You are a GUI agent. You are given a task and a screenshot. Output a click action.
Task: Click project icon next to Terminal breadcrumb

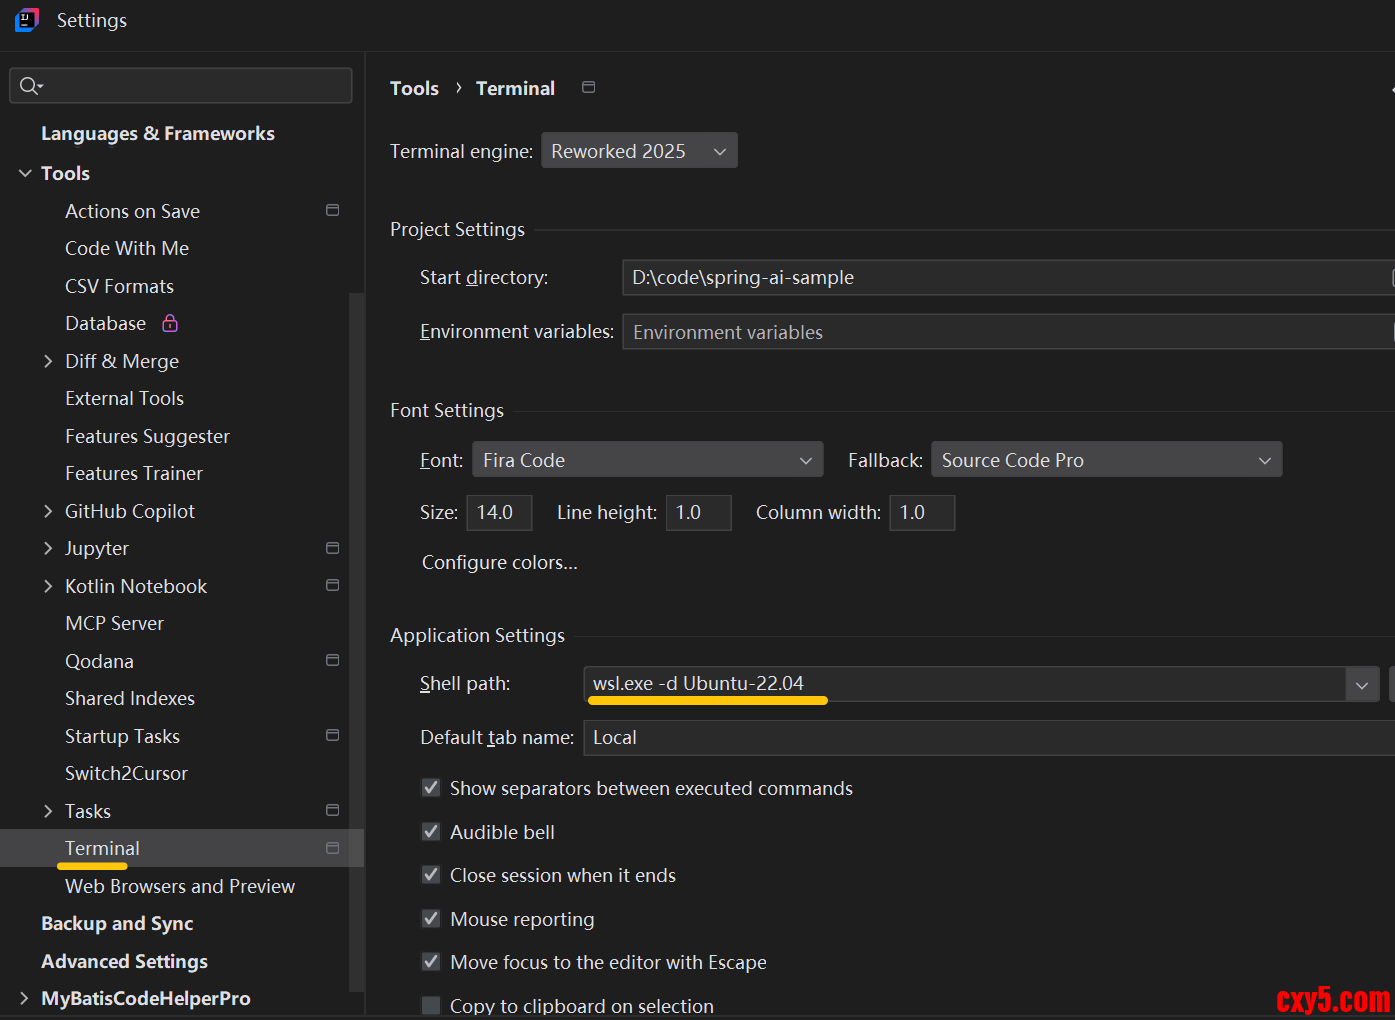pos(588,88)
